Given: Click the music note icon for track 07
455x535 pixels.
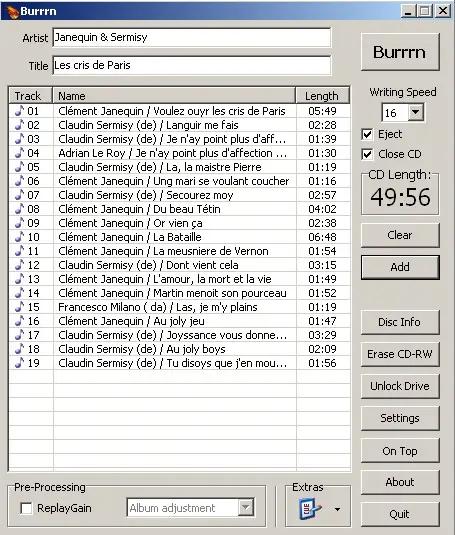Looking at the screenshot, I should [20, 194].
